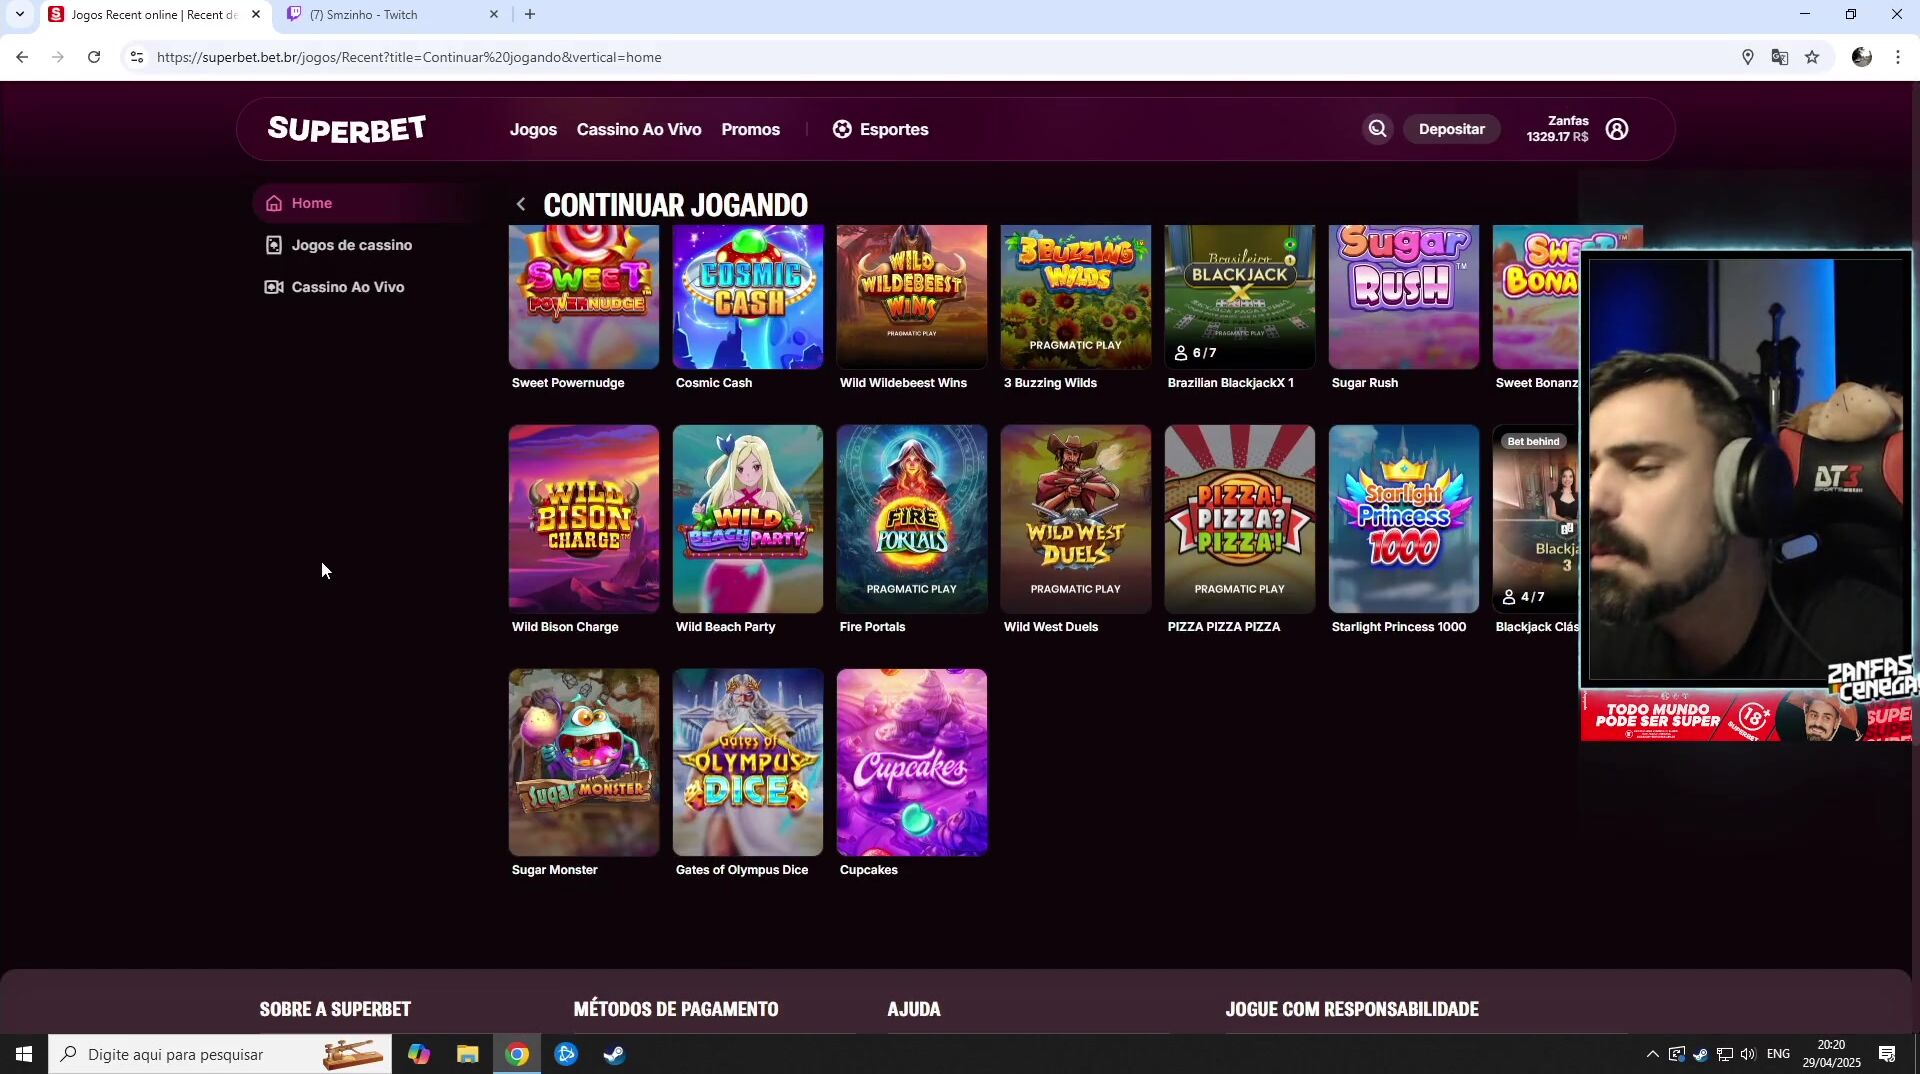1920x1074 pixels.
Task: Launch Wild Wildebeest Wins game
Action: (x=912, y=297)
